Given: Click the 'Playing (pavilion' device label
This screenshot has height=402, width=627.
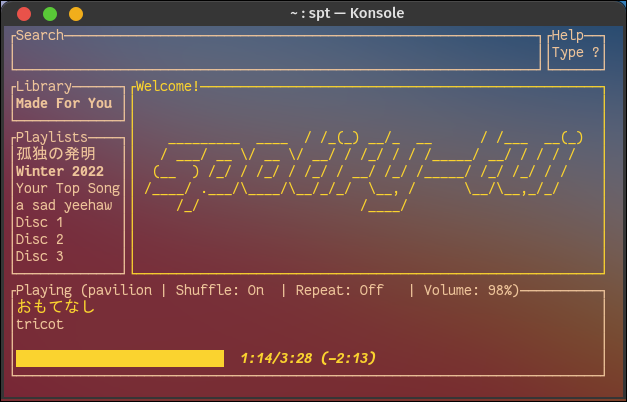Looking at the screenshot, I should pos(84,290).
